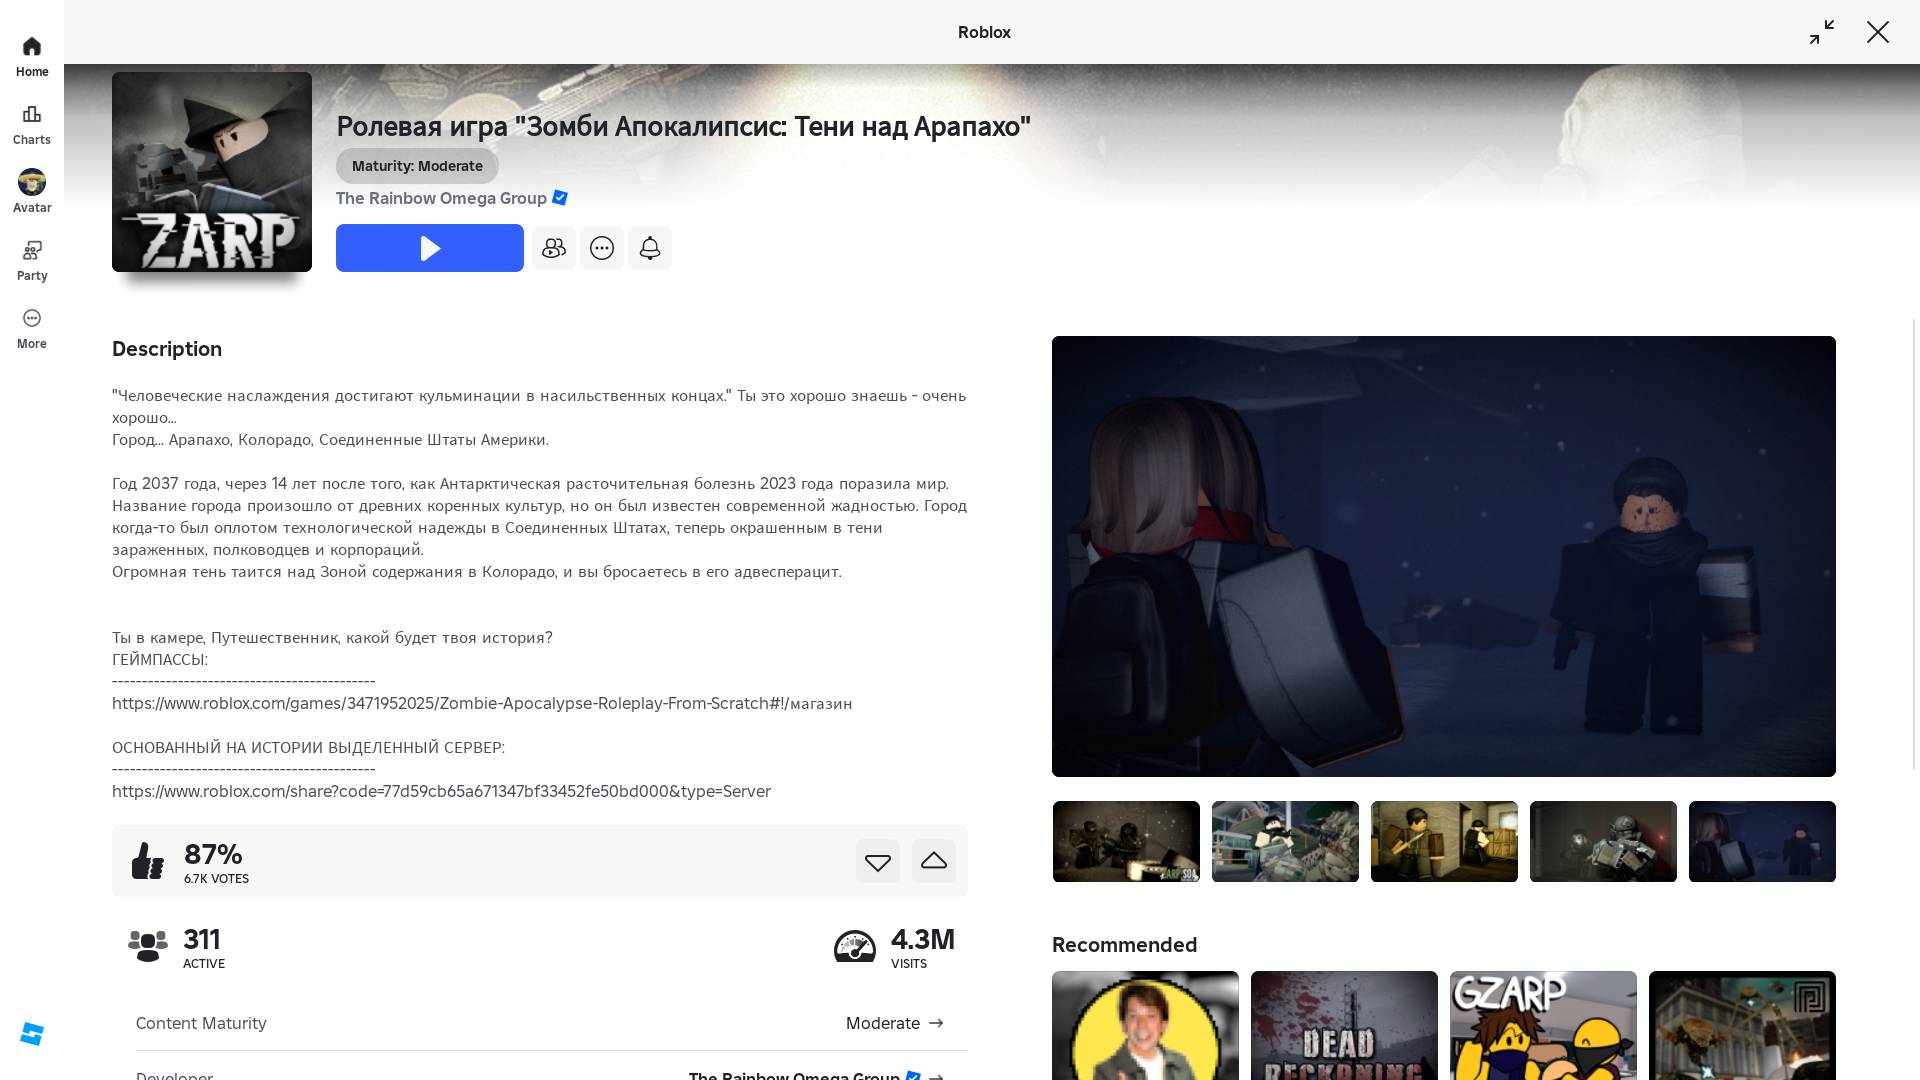Collapse the window with the shrink arrows icon
The image size is (1920, 1080).
(1821, 32)
